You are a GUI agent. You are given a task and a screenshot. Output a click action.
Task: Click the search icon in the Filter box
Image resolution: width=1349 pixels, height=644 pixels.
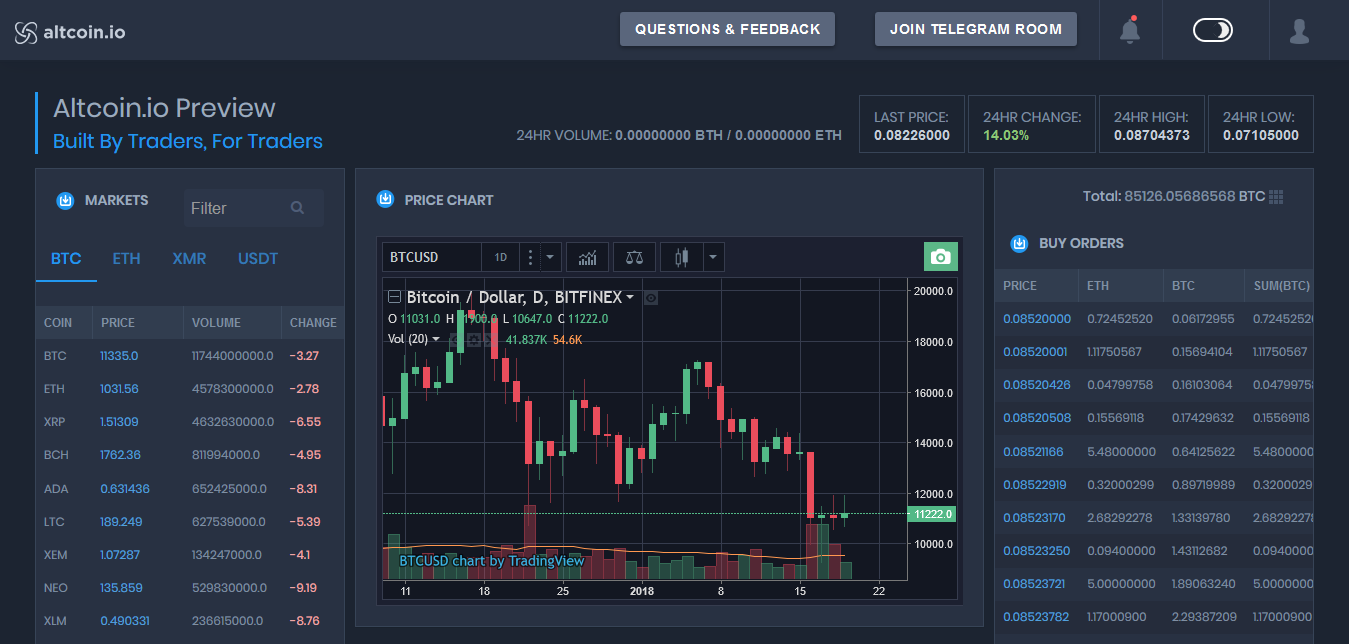tap(297, 208)
